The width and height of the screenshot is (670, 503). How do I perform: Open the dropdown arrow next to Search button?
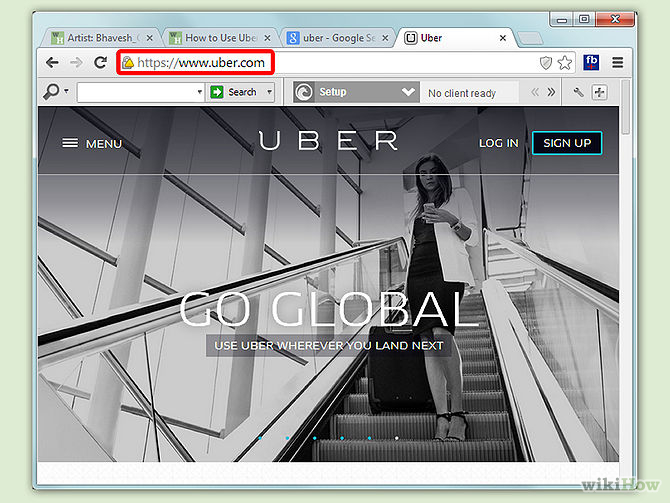[x=269, y=92]
